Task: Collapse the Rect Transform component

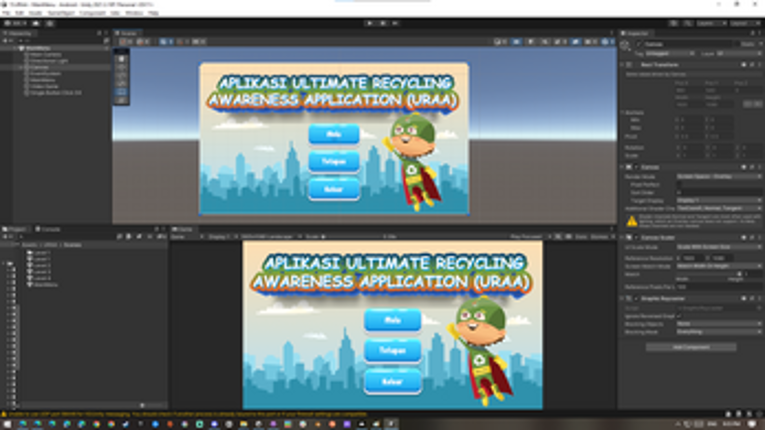Action: [x=623, y=64]
